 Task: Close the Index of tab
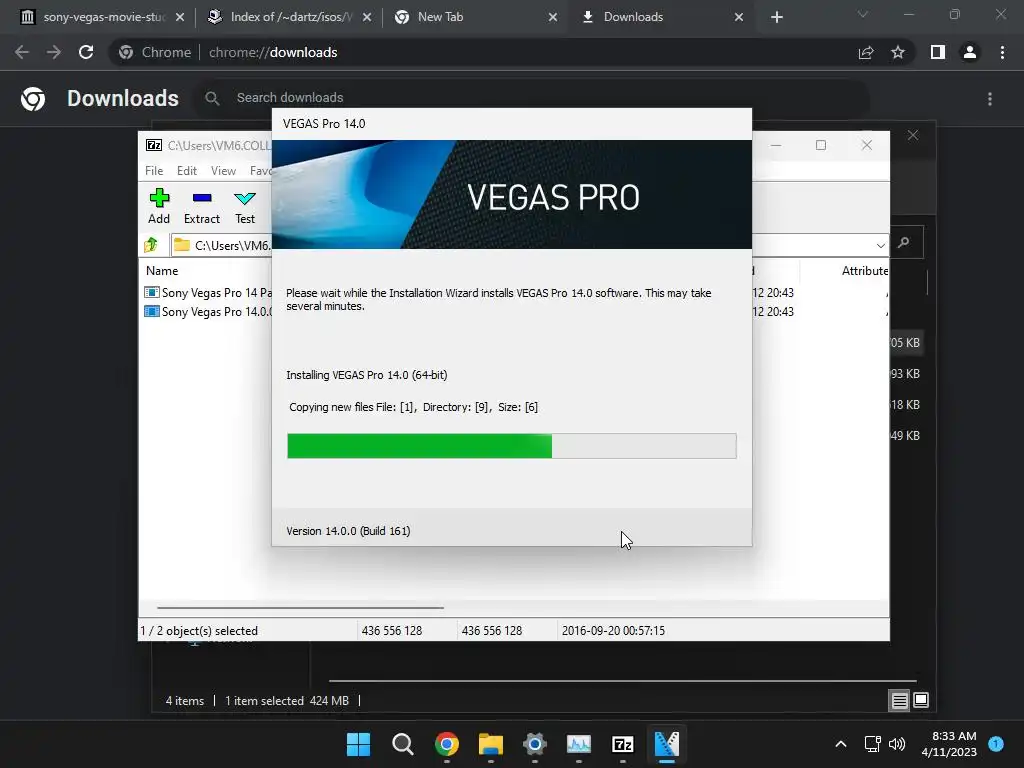point(367,17)
